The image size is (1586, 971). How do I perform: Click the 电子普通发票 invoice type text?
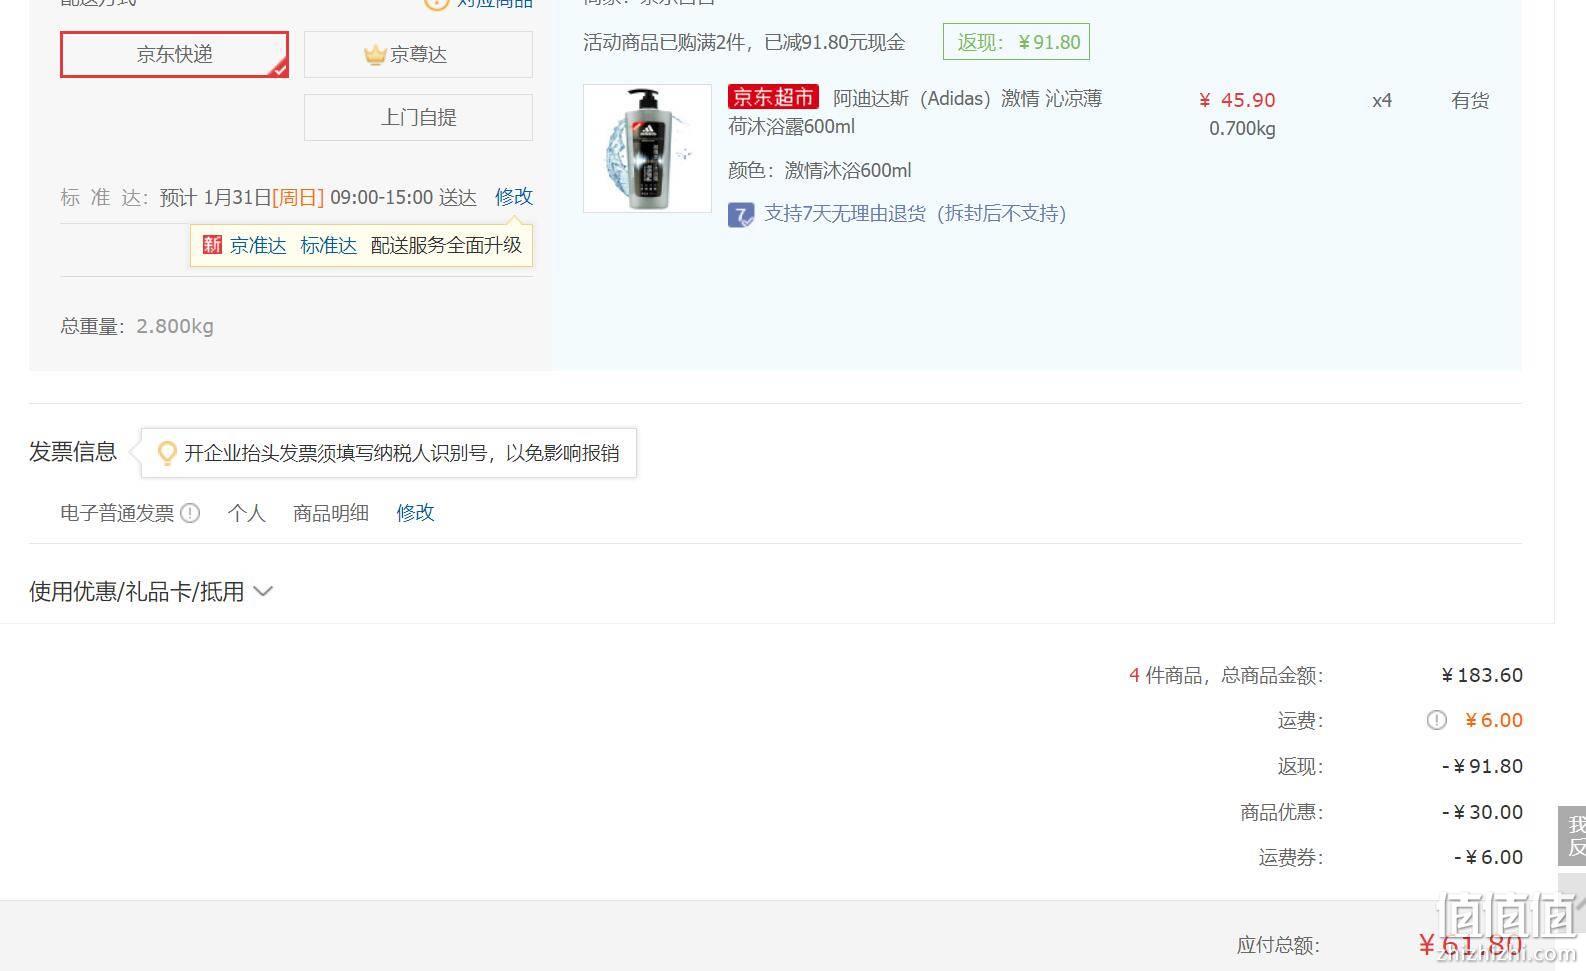pyautogui.click(x=117, y=513)
